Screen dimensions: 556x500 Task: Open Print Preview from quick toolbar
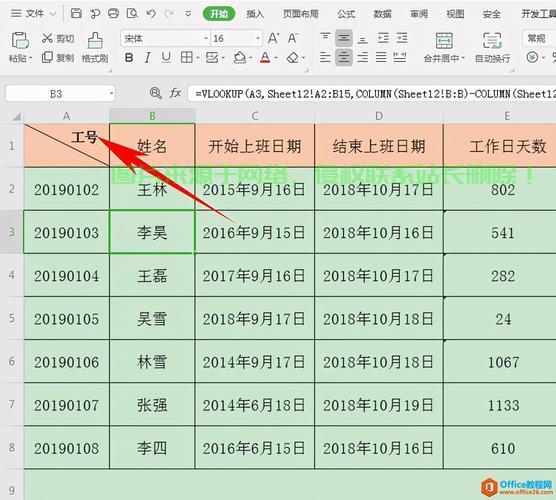coord(132,14)
